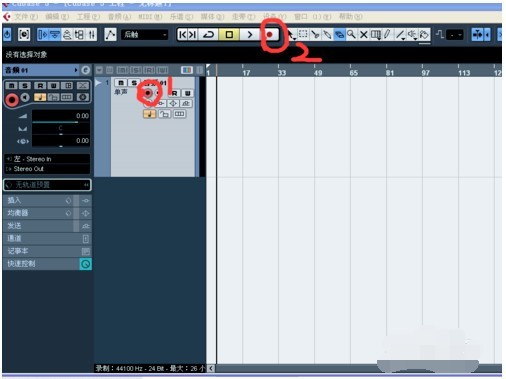Screen dimensions: 506x379
Task: Toggle Mute on track 1
Action: click(x=121, y=83)
